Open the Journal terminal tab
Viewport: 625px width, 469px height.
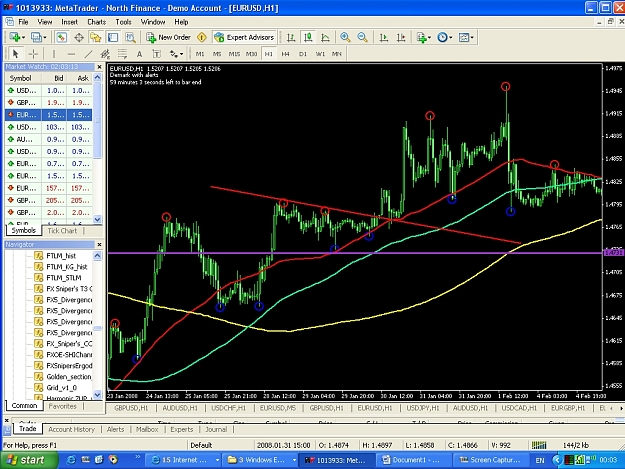216,429
